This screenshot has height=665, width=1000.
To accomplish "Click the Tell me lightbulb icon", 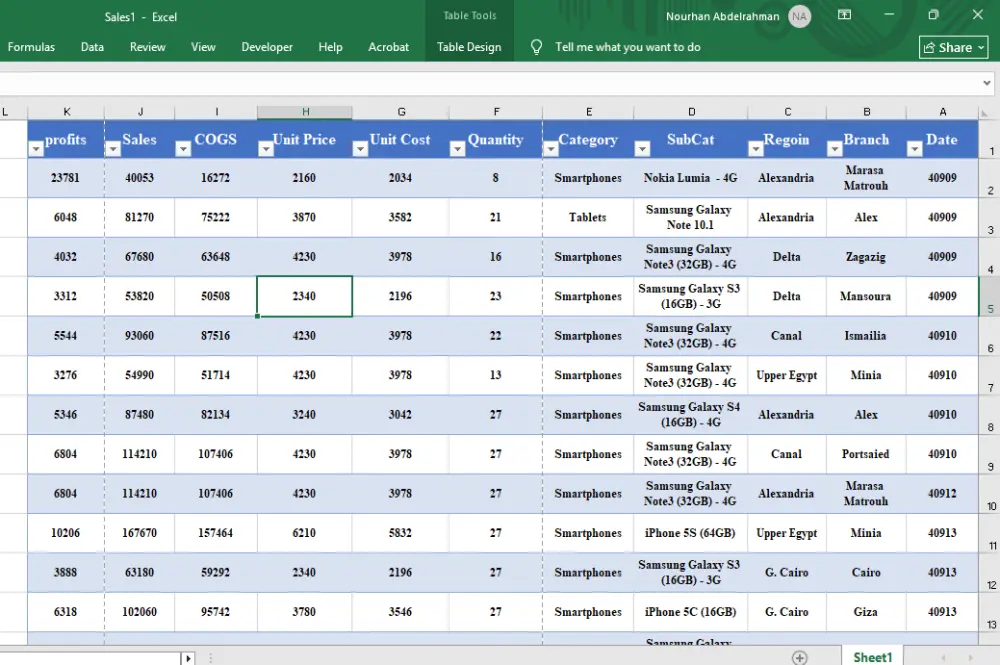I will point(536,47).
